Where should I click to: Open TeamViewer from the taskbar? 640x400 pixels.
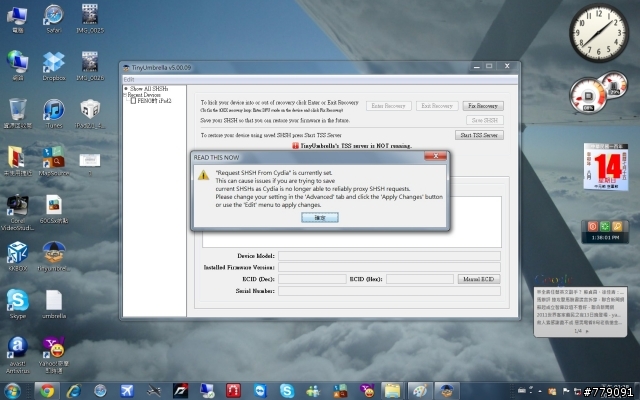260,391
